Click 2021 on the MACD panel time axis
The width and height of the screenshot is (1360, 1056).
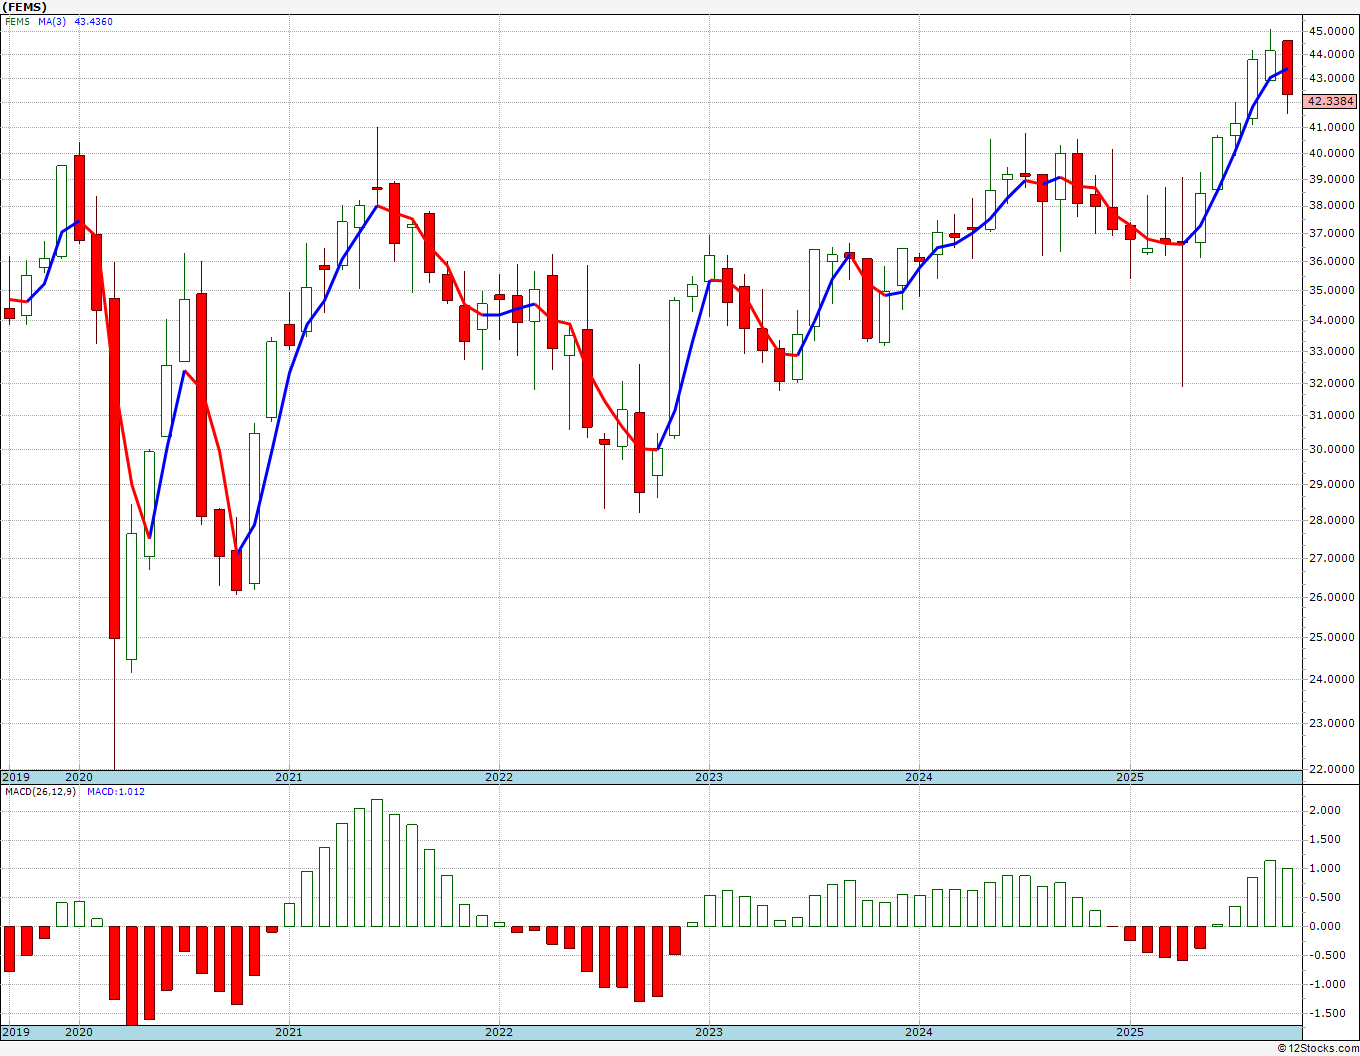(x=289, y=1032)
